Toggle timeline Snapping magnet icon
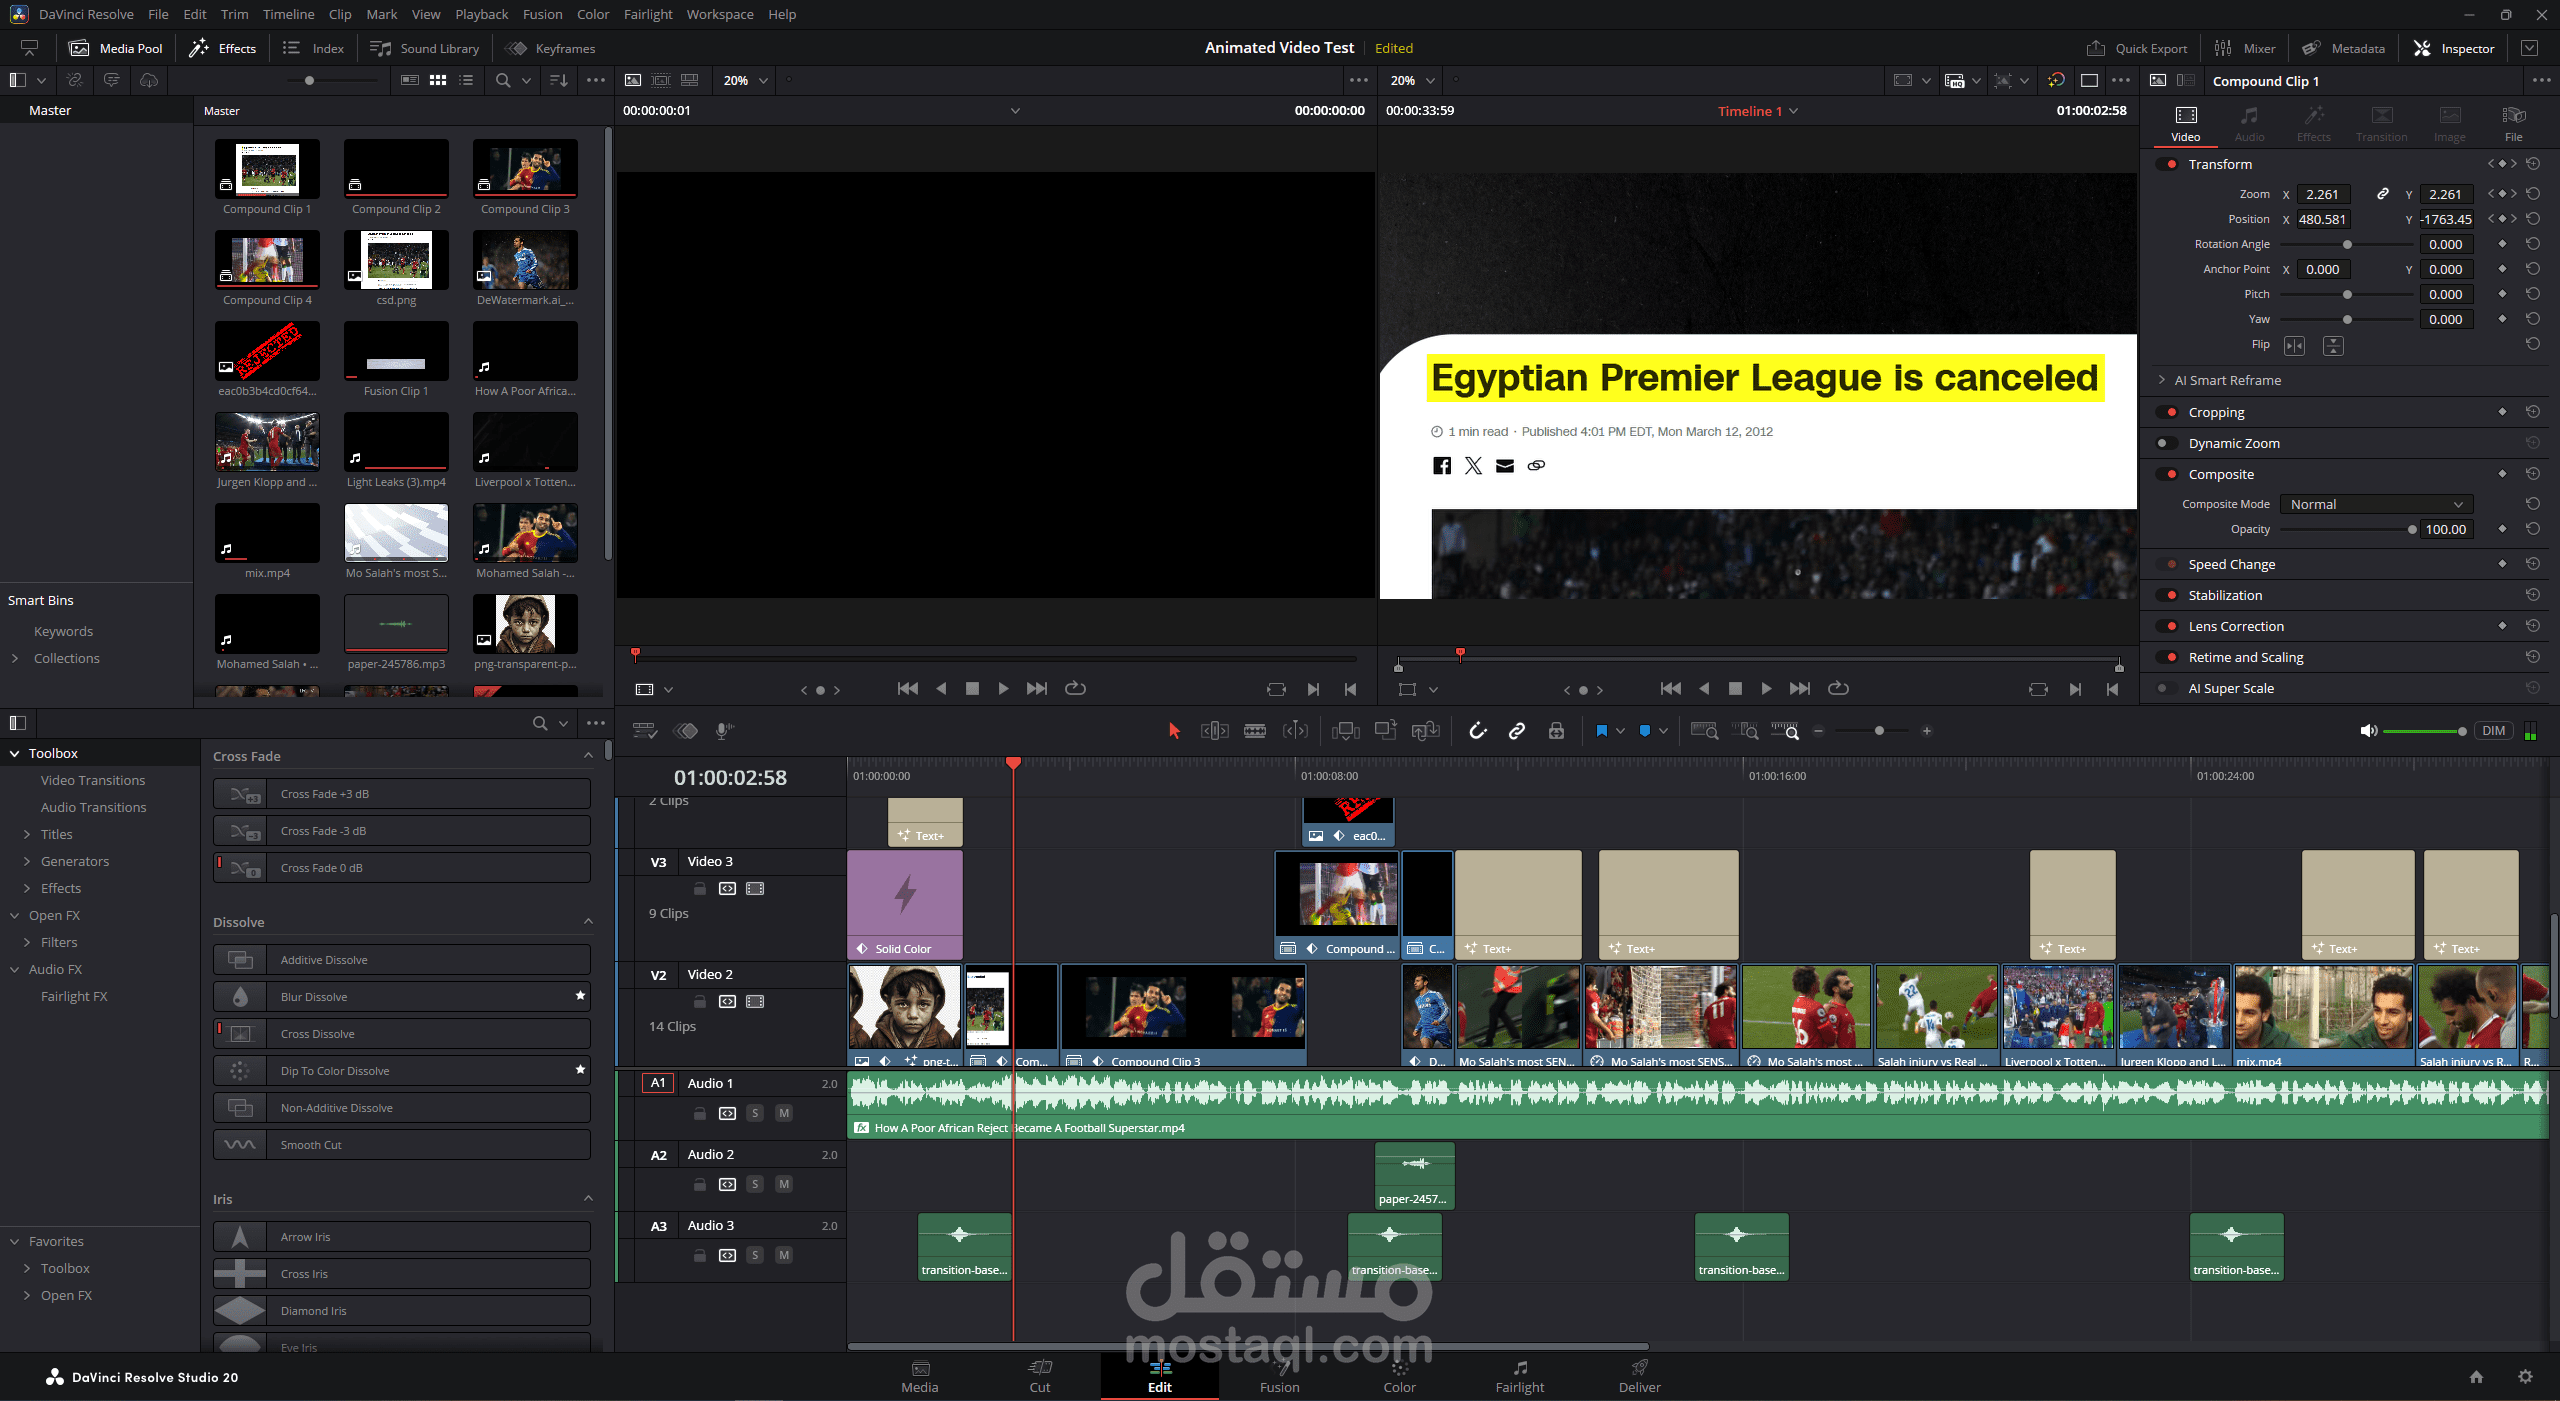 (x=1477, y=731)
